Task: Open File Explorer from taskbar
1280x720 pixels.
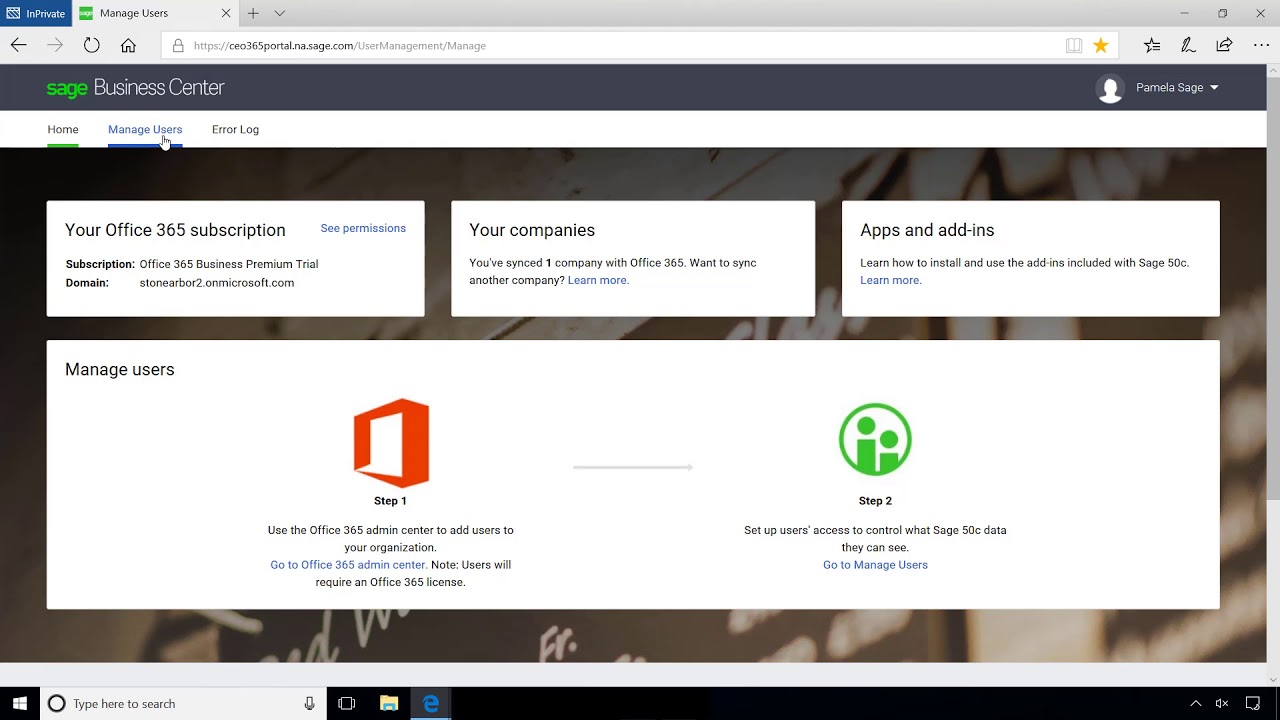Action: (x=389, y=704)
